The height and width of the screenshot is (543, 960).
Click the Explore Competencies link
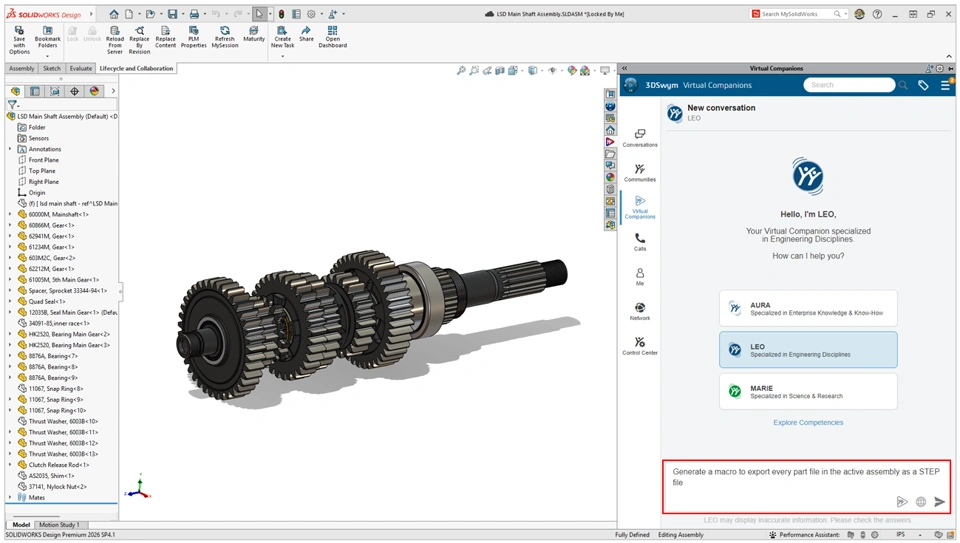click(808, 422)
